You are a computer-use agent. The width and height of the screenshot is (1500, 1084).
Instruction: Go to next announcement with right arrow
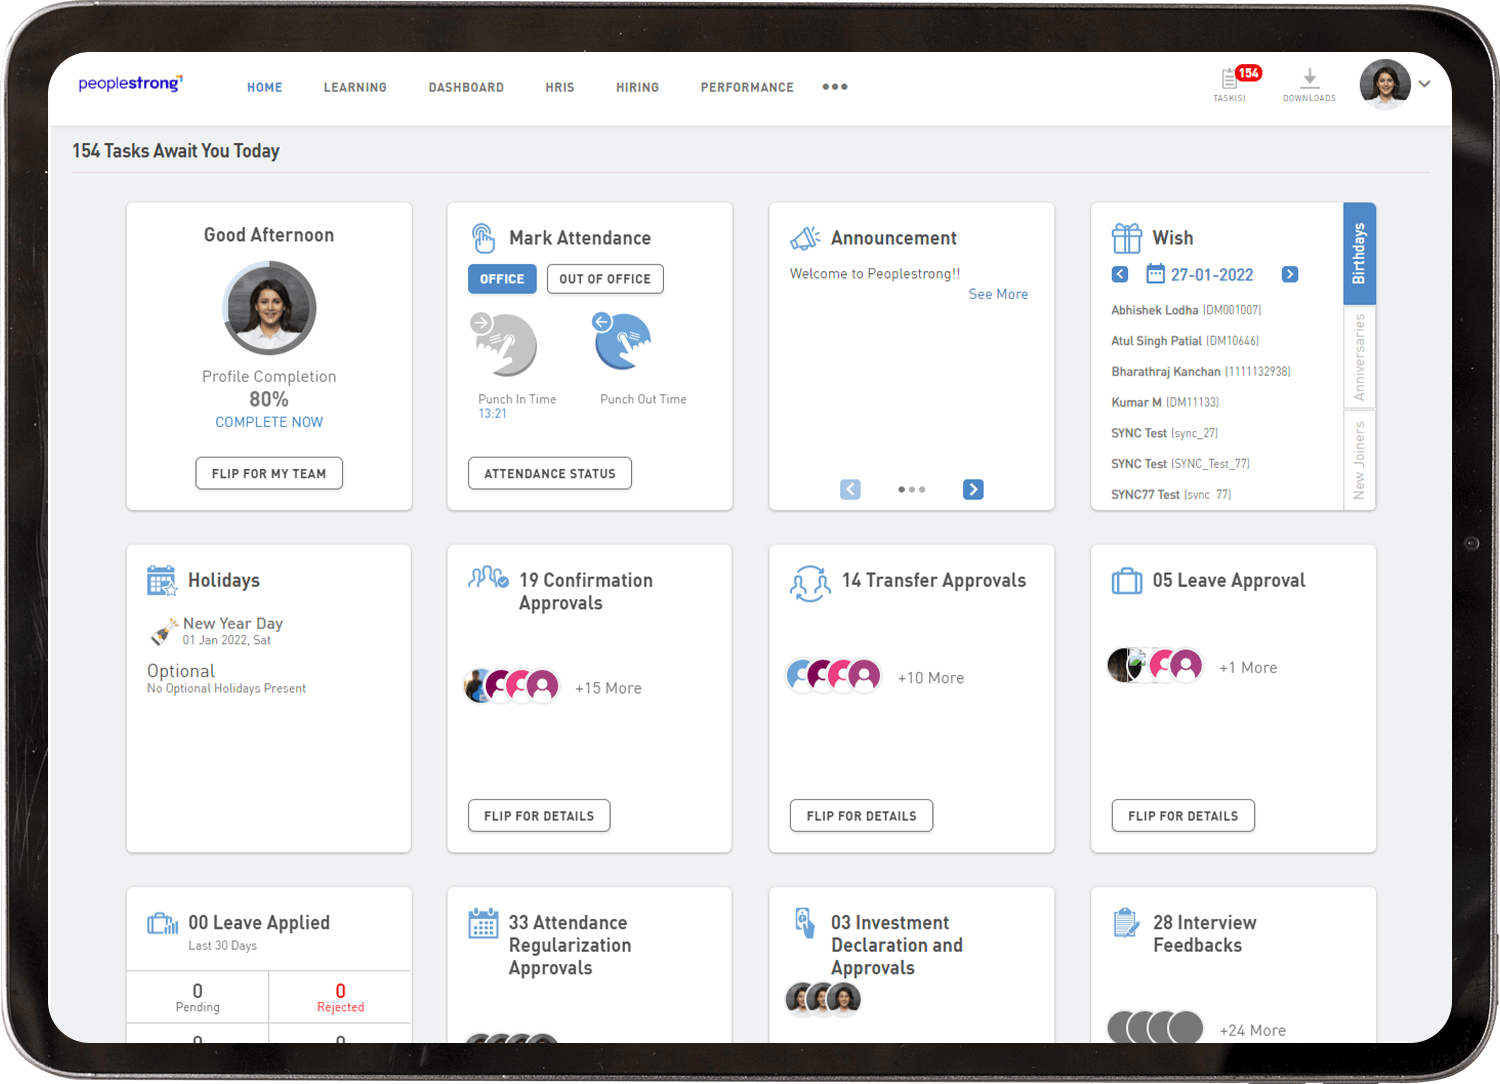click(x=973, y=489)
